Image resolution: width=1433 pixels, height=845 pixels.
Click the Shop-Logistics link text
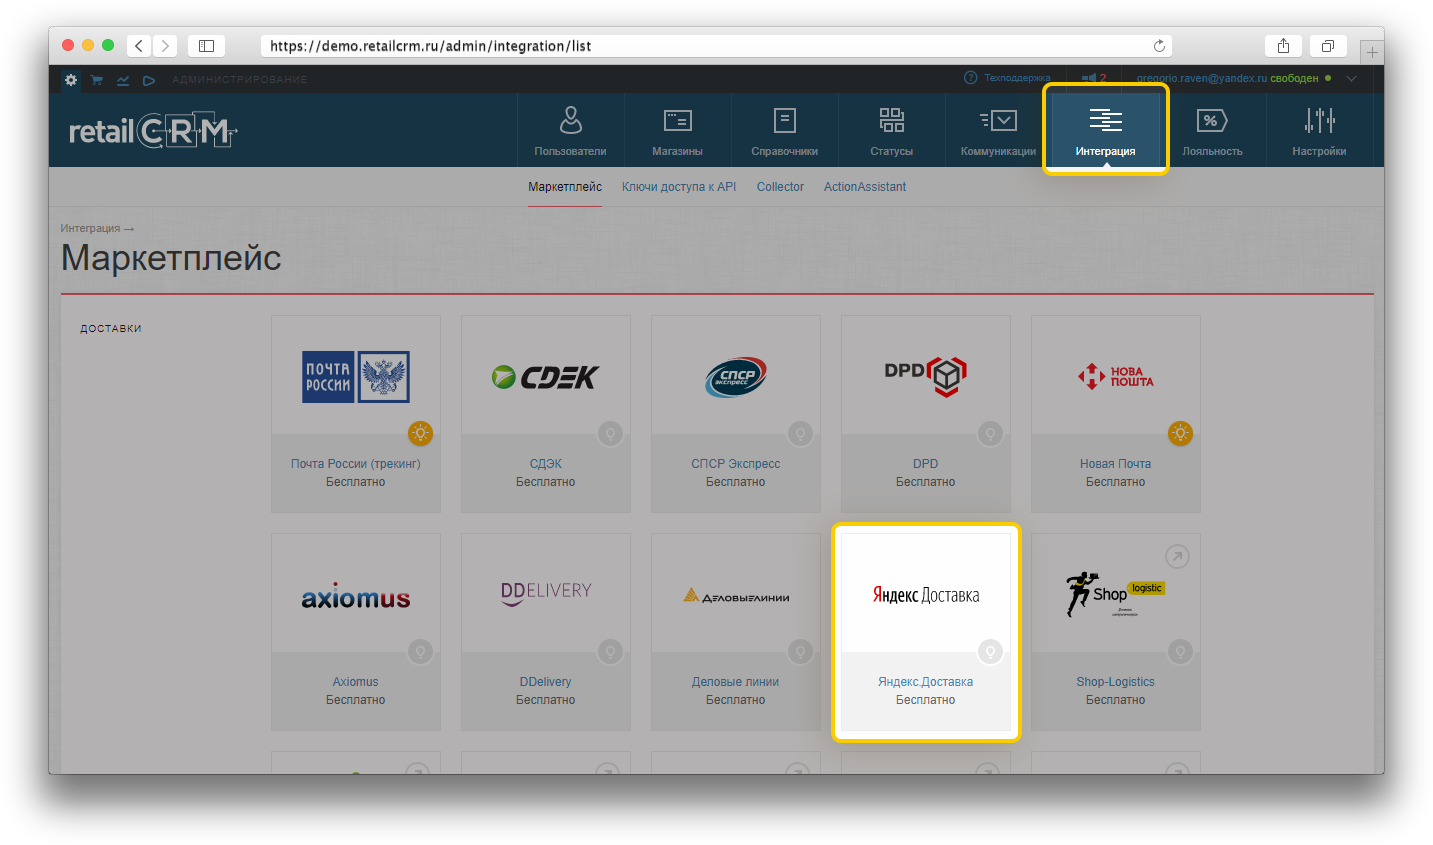tap(1116, 682)
